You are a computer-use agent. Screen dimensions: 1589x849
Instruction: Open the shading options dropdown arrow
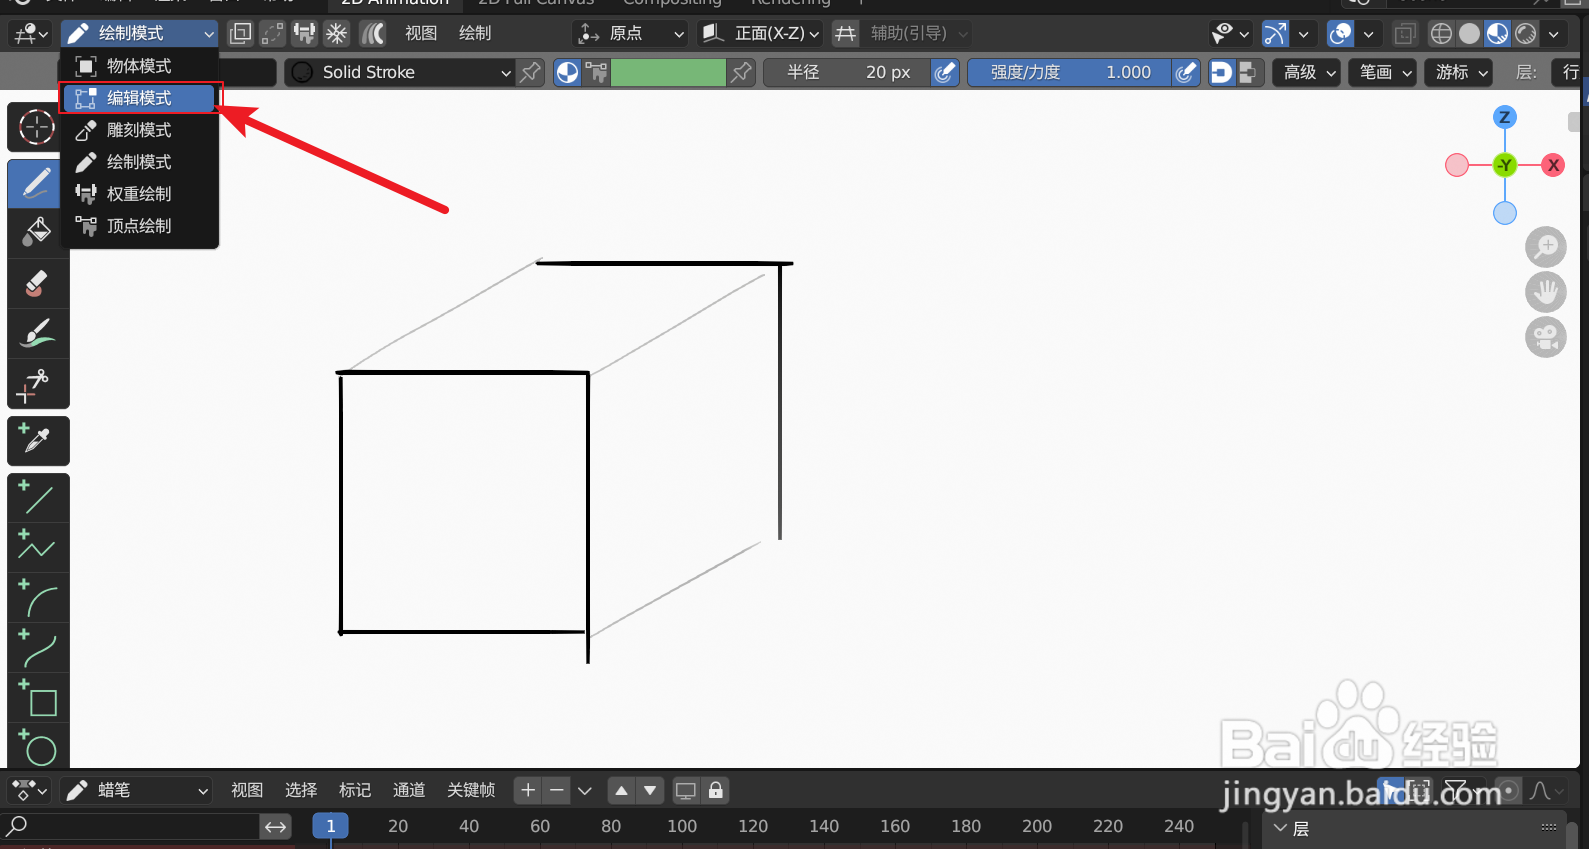pyautogui.click(x=1553, y=34)
